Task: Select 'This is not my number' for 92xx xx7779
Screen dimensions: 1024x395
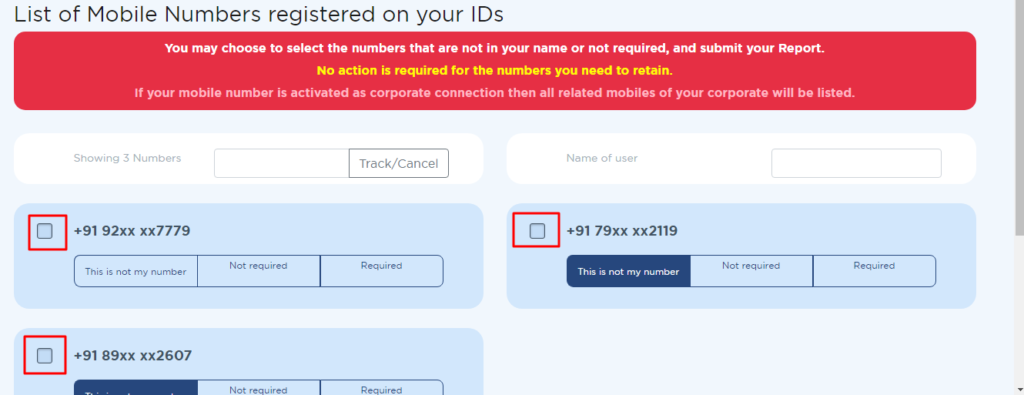Action: (136, 271)
